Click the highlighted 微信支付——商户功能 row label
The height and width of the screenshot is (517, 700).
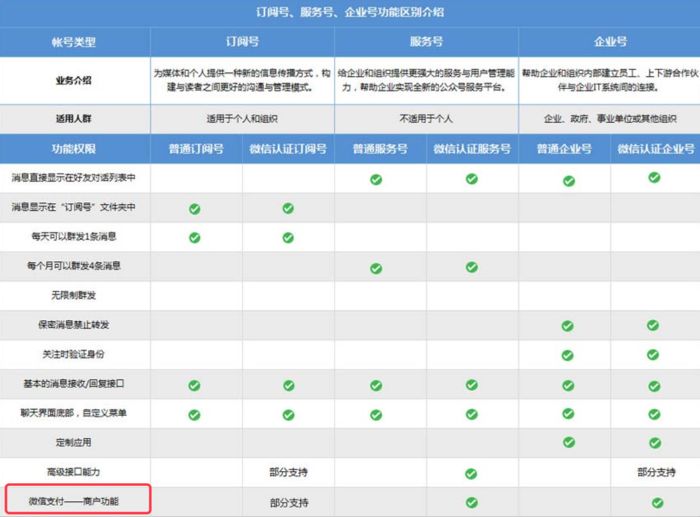(74, 500)
